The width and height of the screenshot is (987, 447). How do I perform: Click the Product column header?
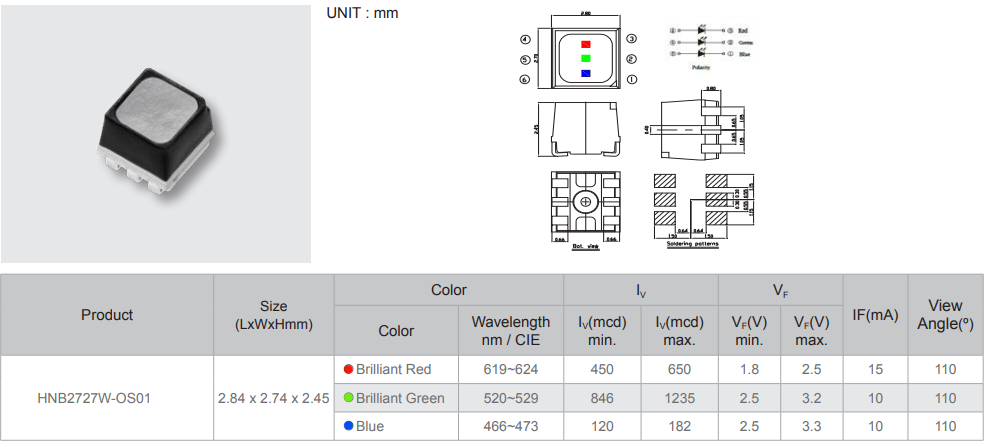[107, 315]
